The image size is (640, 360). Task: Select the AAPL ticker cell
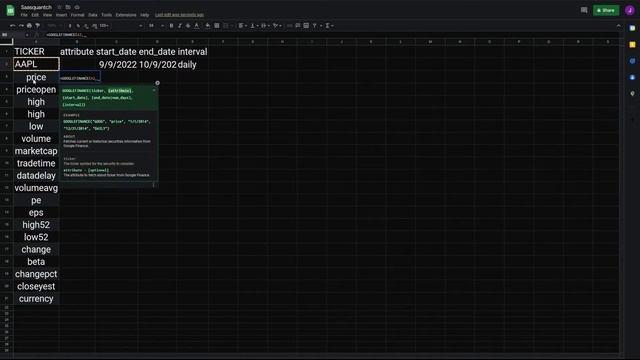[36, 64]
